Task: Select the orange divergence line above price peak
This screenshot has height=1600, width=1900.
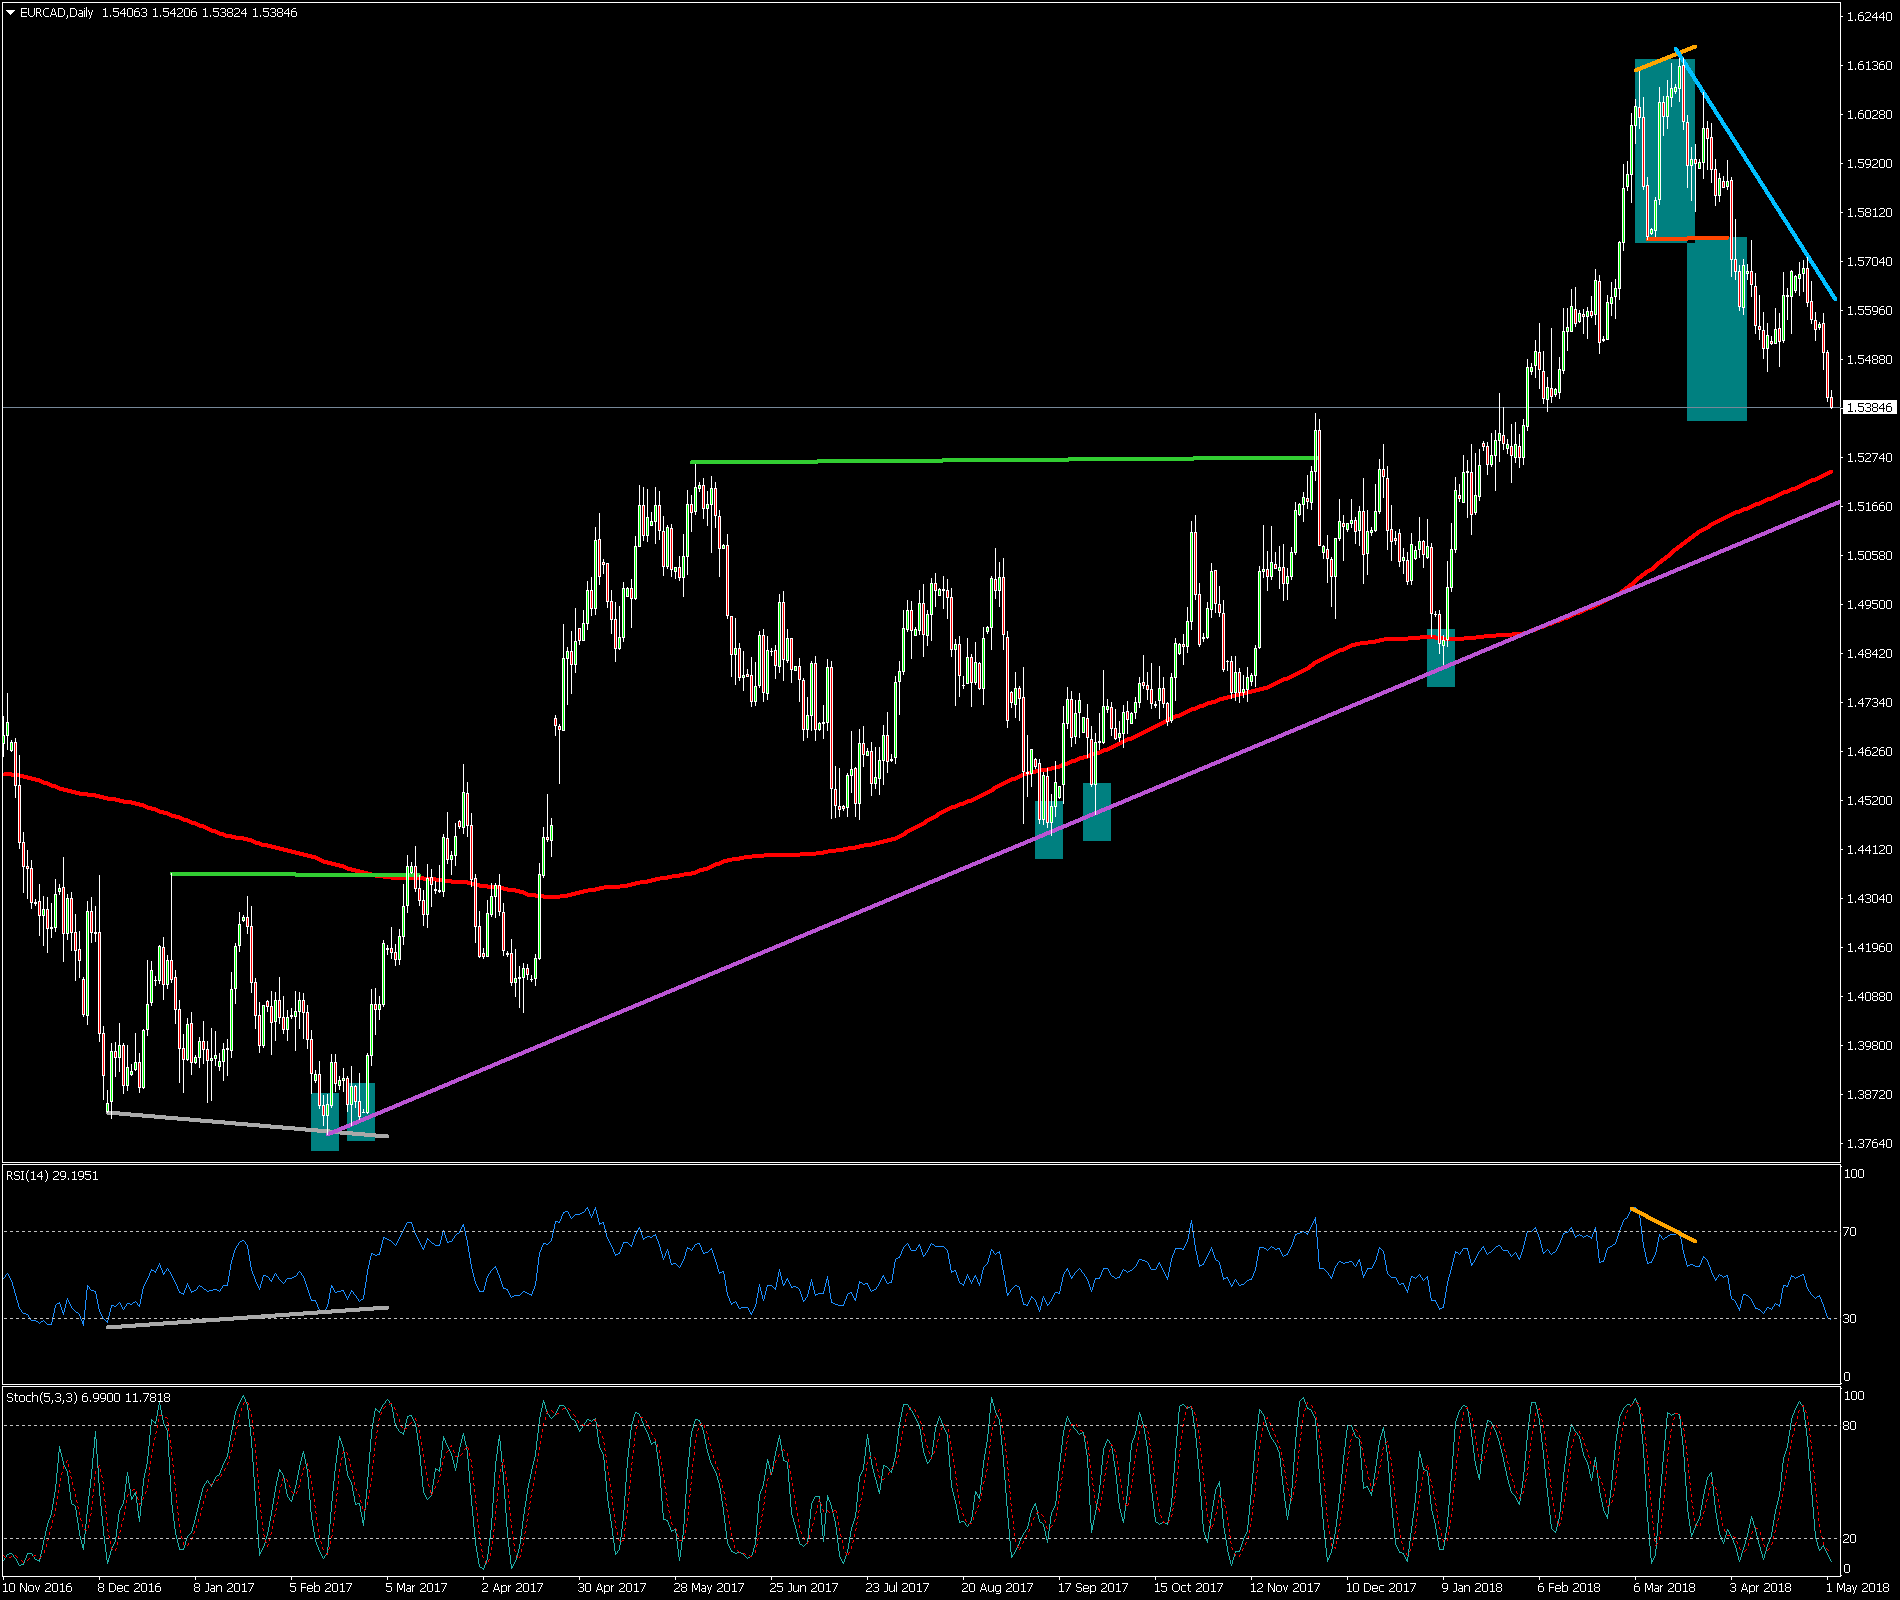Action: pyautogui.click(x=1665, y=58)
